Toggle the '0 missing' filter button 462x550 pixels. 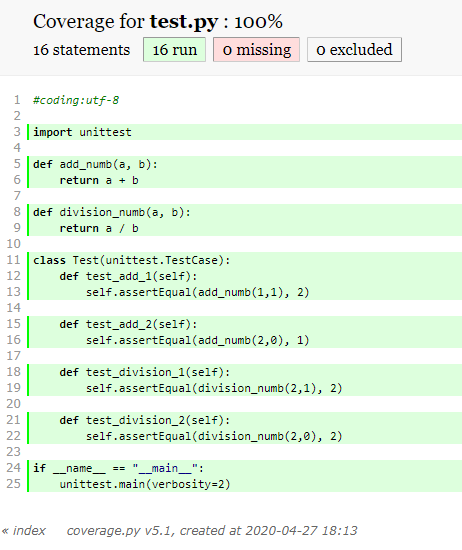(256, 50)
